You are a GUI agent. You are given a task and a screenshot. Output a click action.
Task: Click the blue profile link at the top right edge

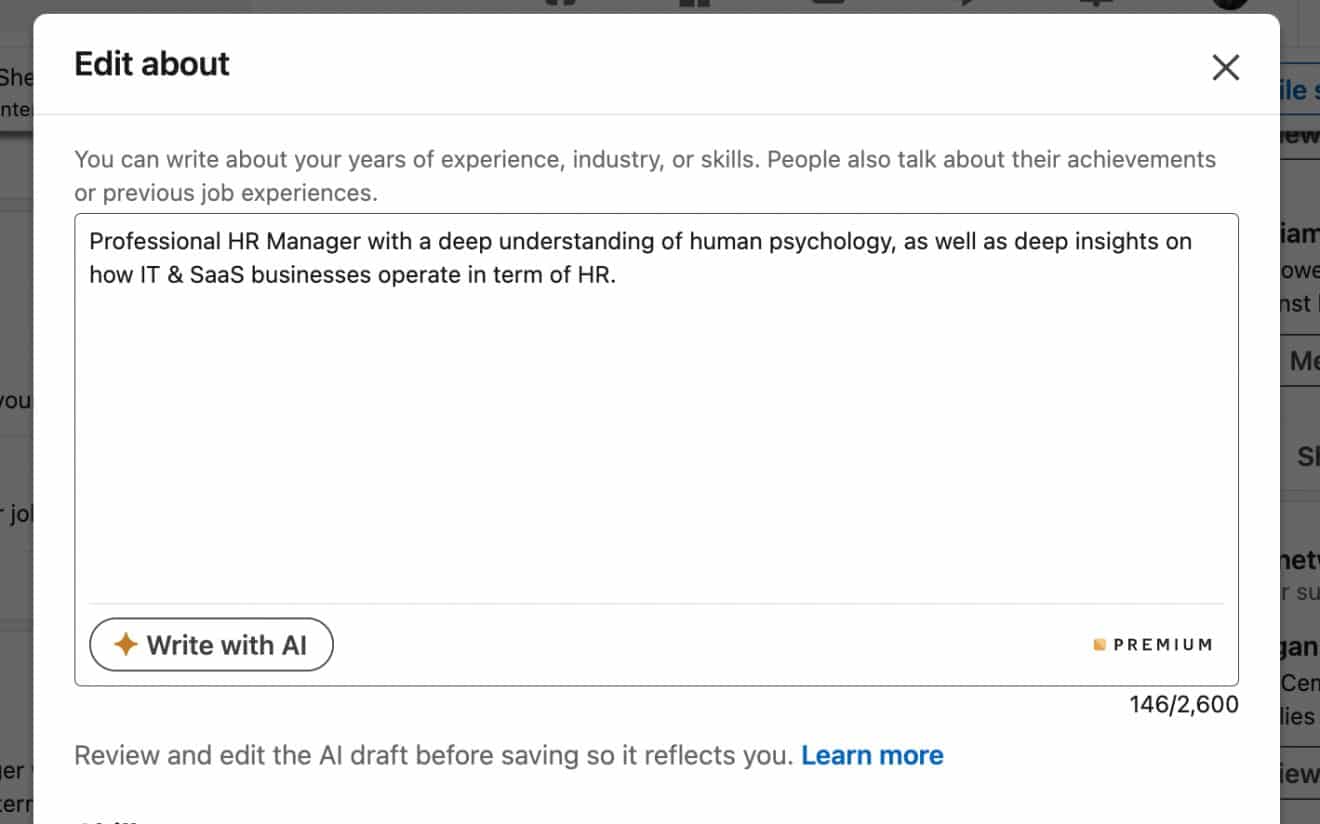1303,89
